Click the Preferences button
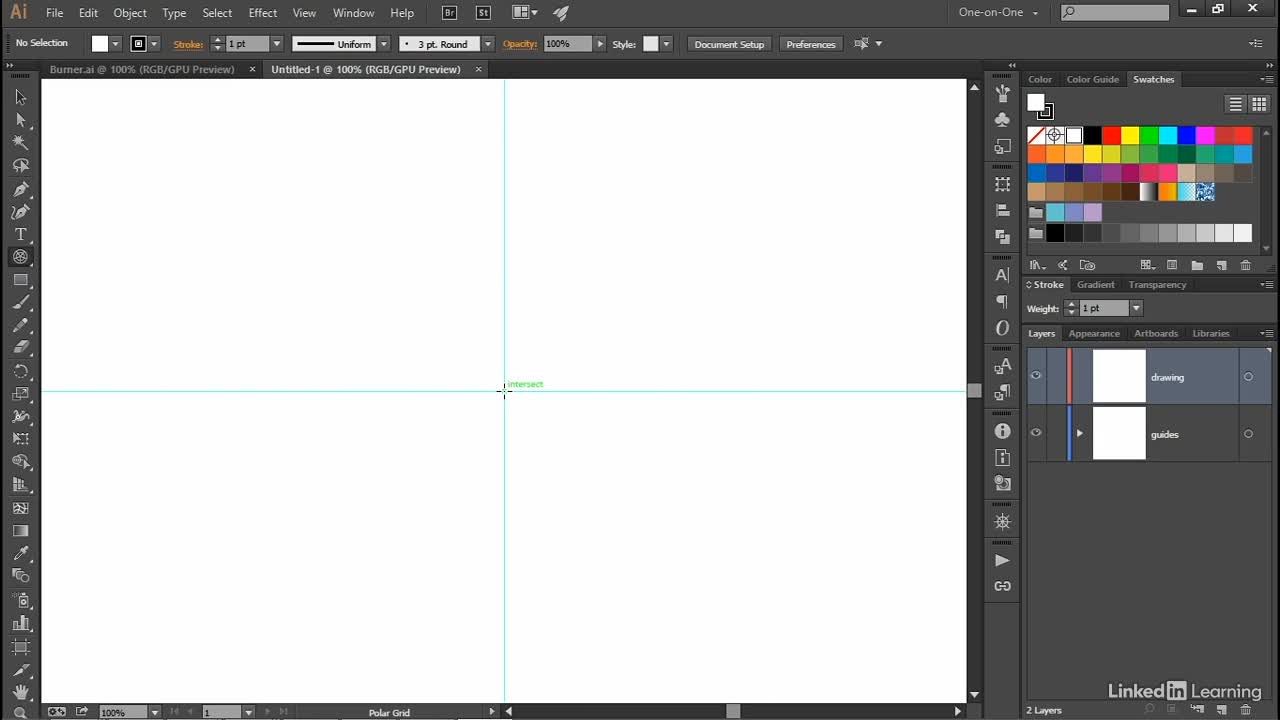This screenshot has width=1280, height=720. coord(810,44)
